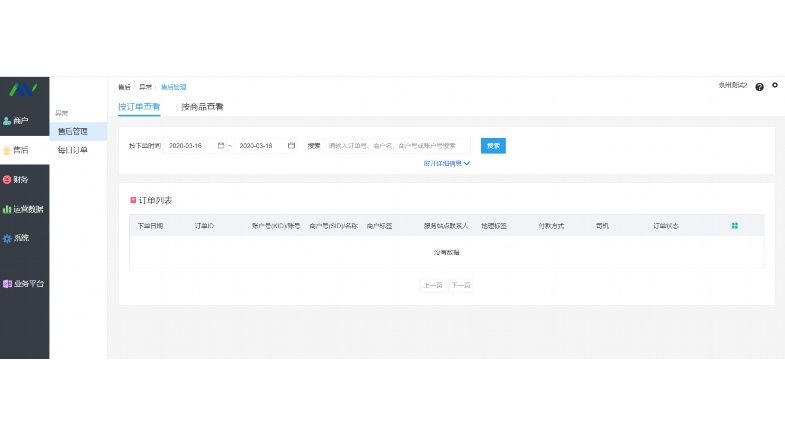Open the 财务 finance section
The width and height of the screenshot is (785, 435).
25,179
